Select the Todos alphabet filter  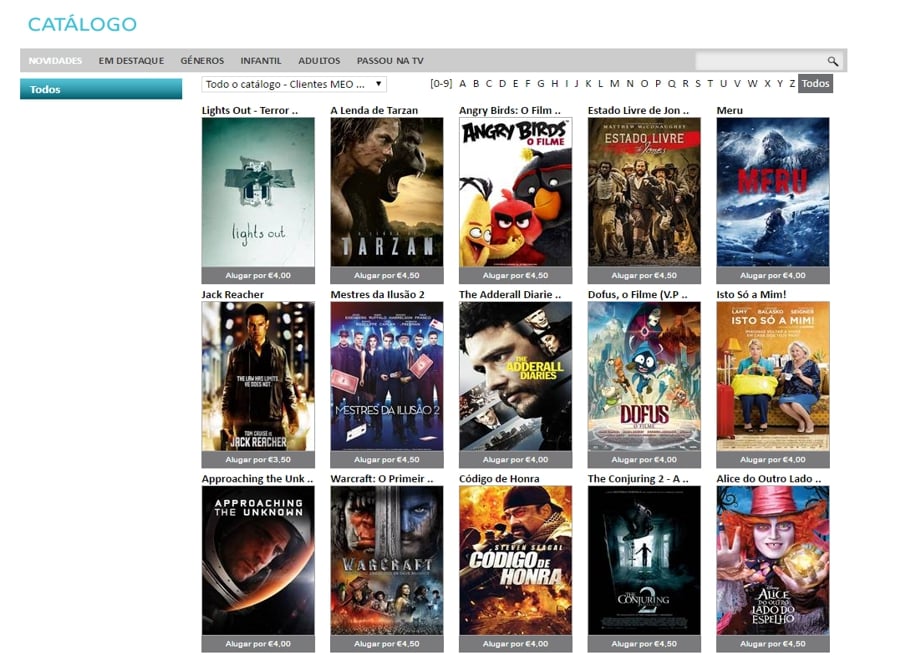point(815,84)
